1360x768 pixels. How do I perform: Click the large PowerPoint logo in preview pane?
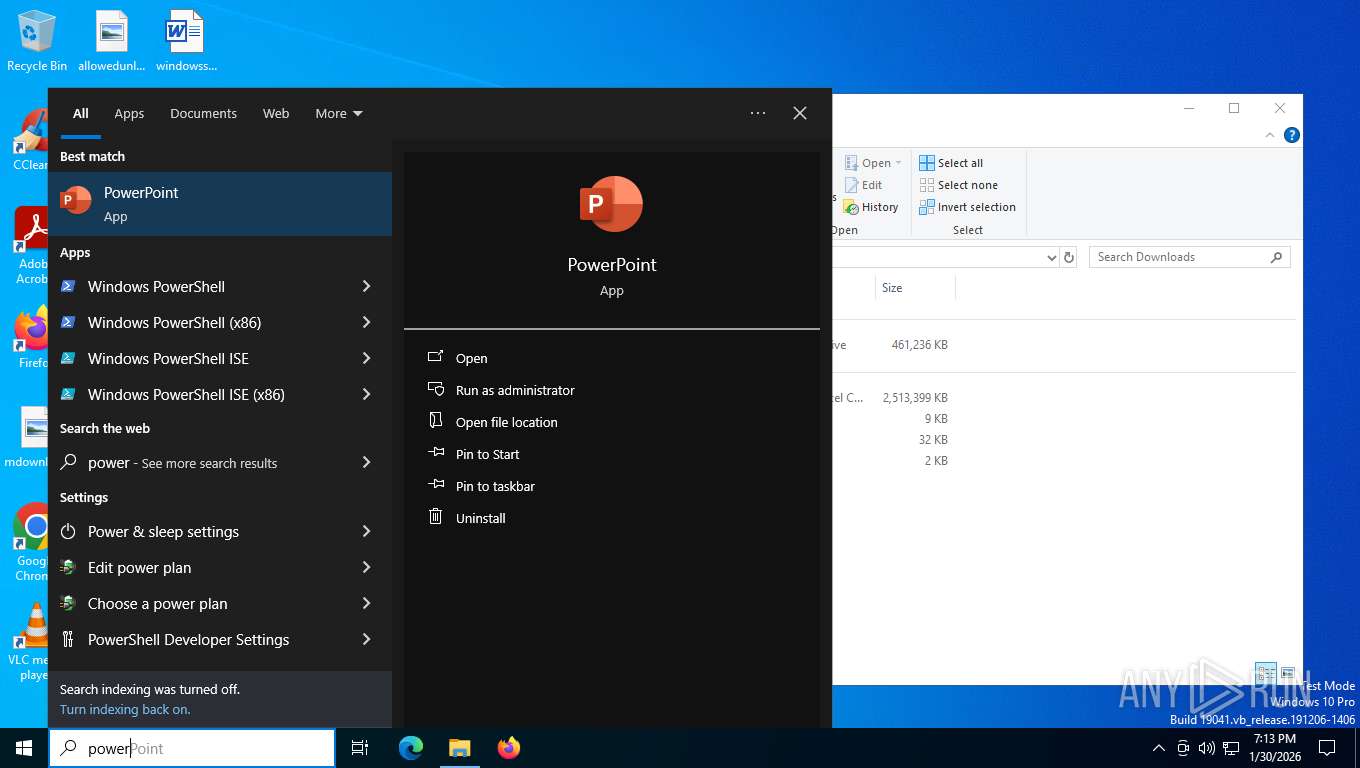pyautogui.click(x=611, y=204)
